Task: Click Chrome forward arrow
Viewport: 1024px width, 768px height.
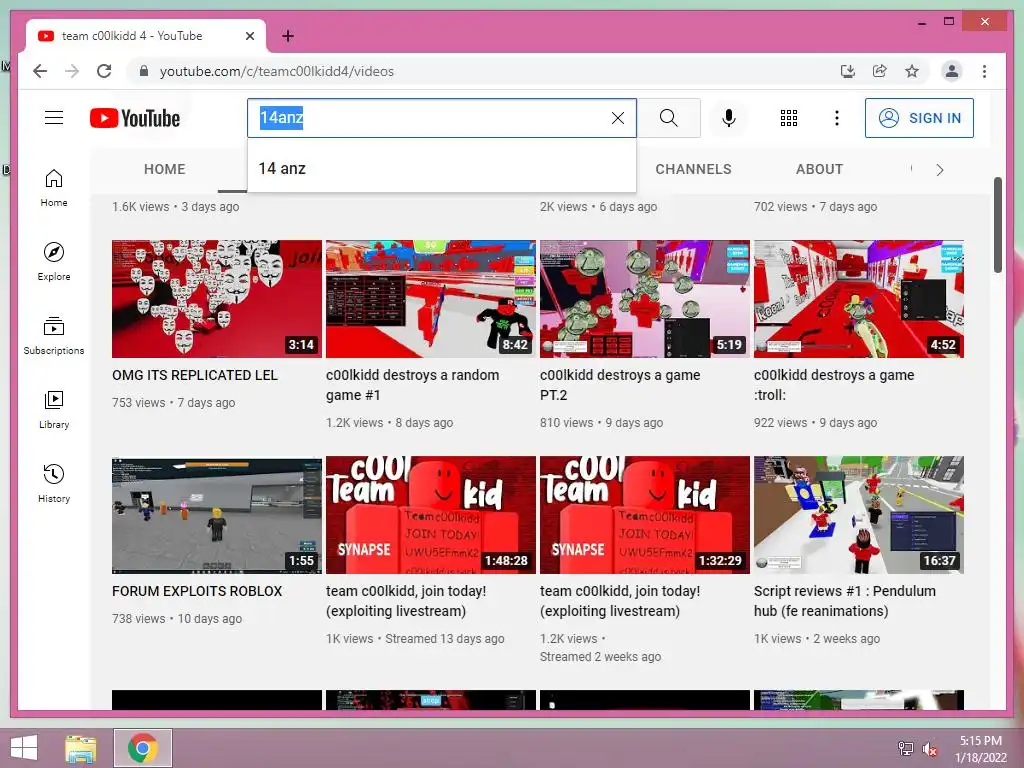Action: 72,71
